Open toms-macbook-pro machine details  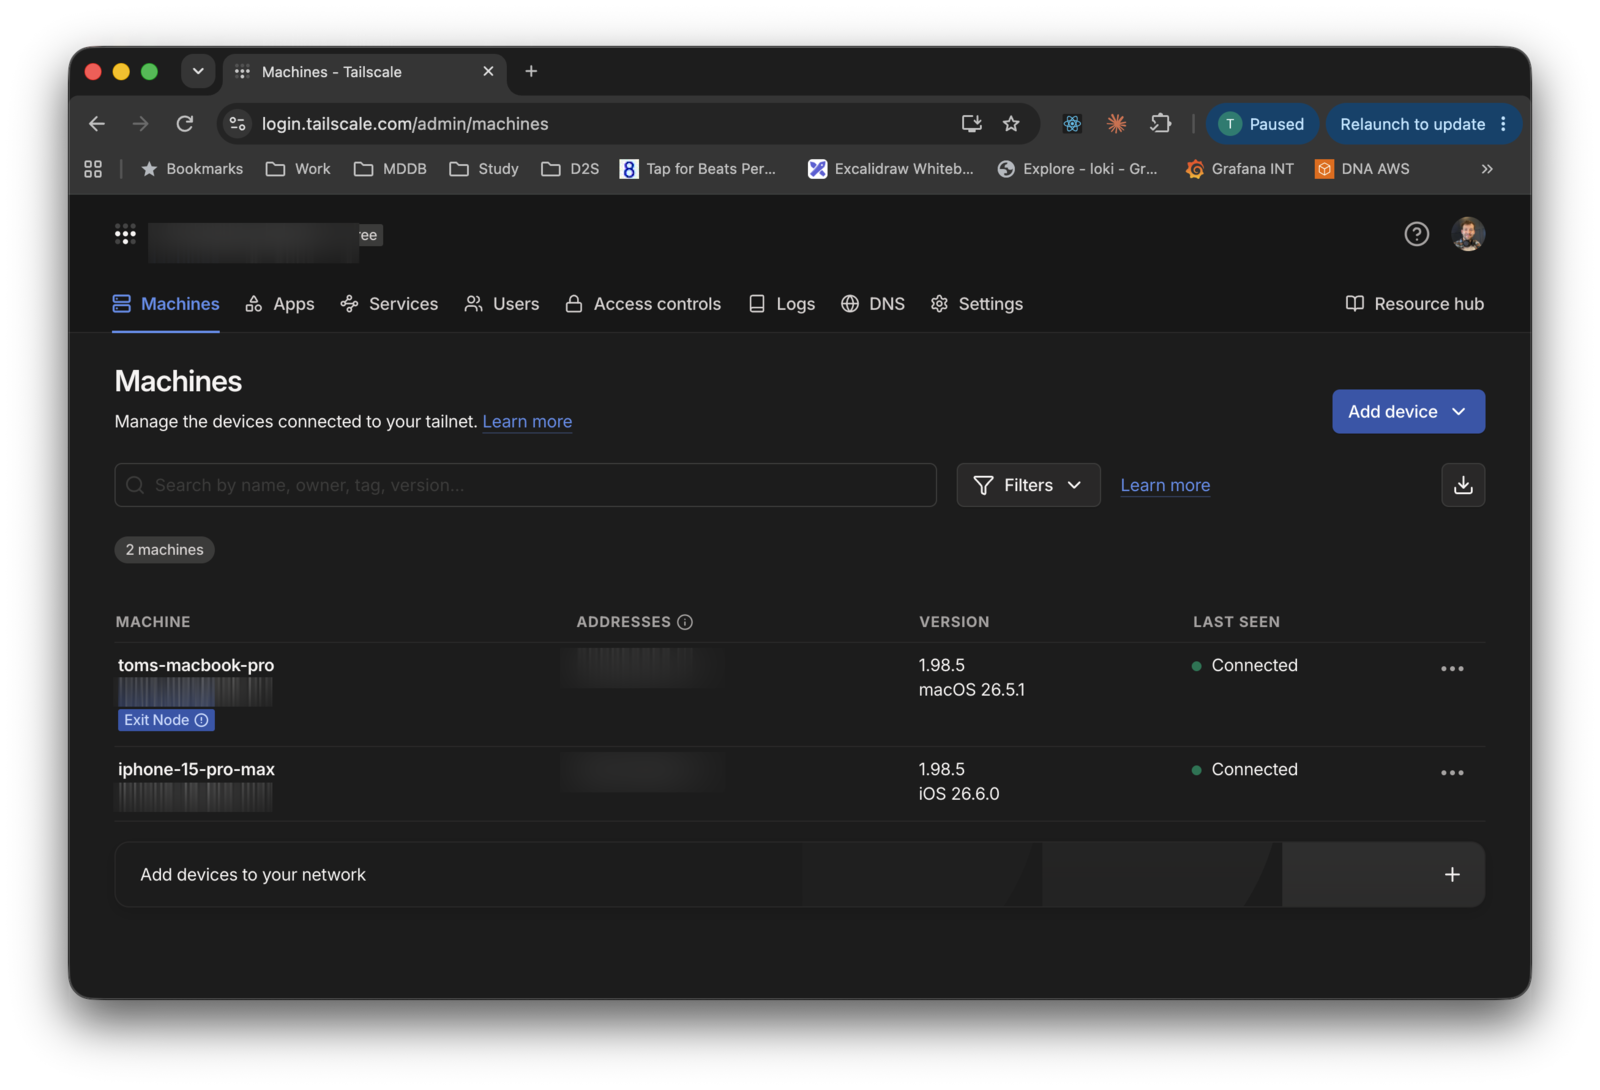(196, 665)
